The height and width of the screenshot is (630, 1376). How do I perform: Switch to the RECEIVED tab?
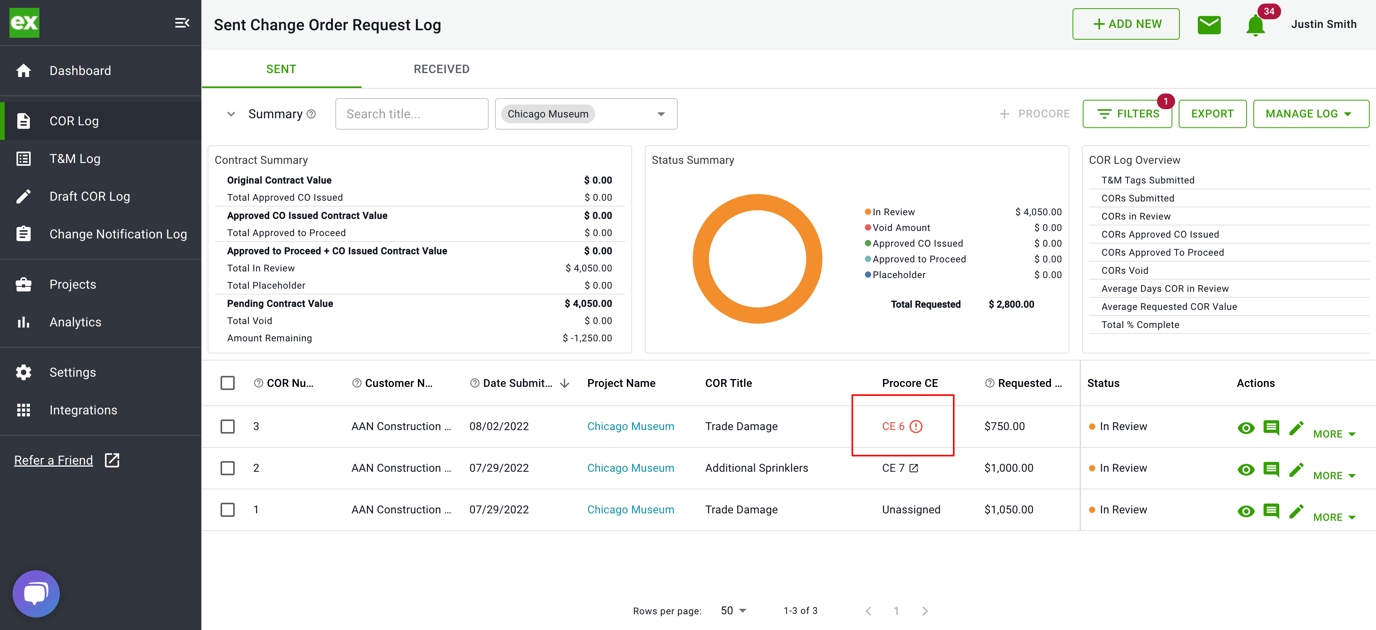[441, 69]
